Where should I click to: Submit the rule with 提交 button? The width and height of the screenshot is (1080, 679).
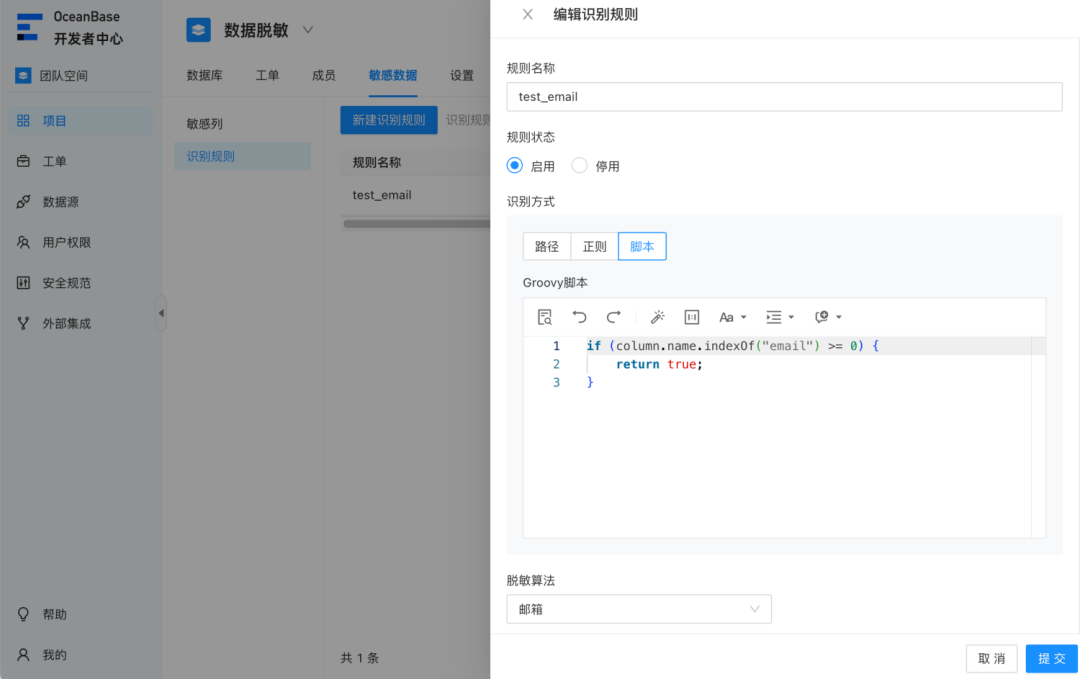pyautogui.click(x=1051, y=658)
